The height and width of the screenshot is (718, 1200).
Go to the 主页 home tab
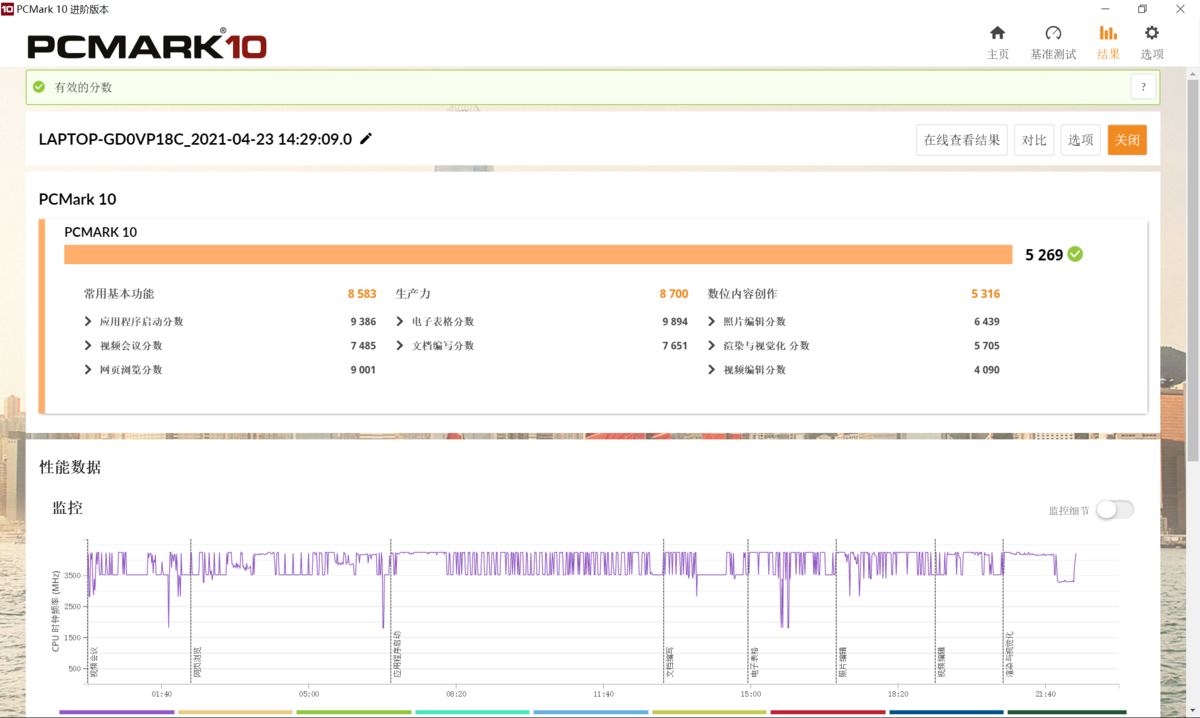coord(998,43)
